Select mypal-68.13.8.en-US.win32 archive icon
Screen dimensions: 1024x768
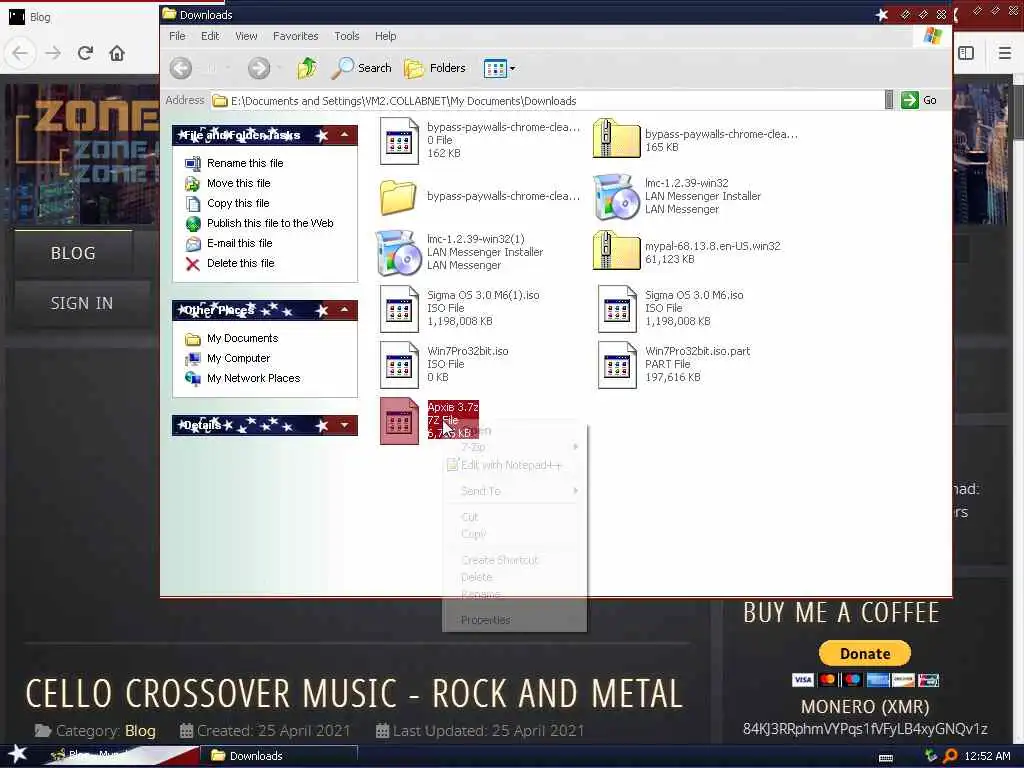point(616,250)
